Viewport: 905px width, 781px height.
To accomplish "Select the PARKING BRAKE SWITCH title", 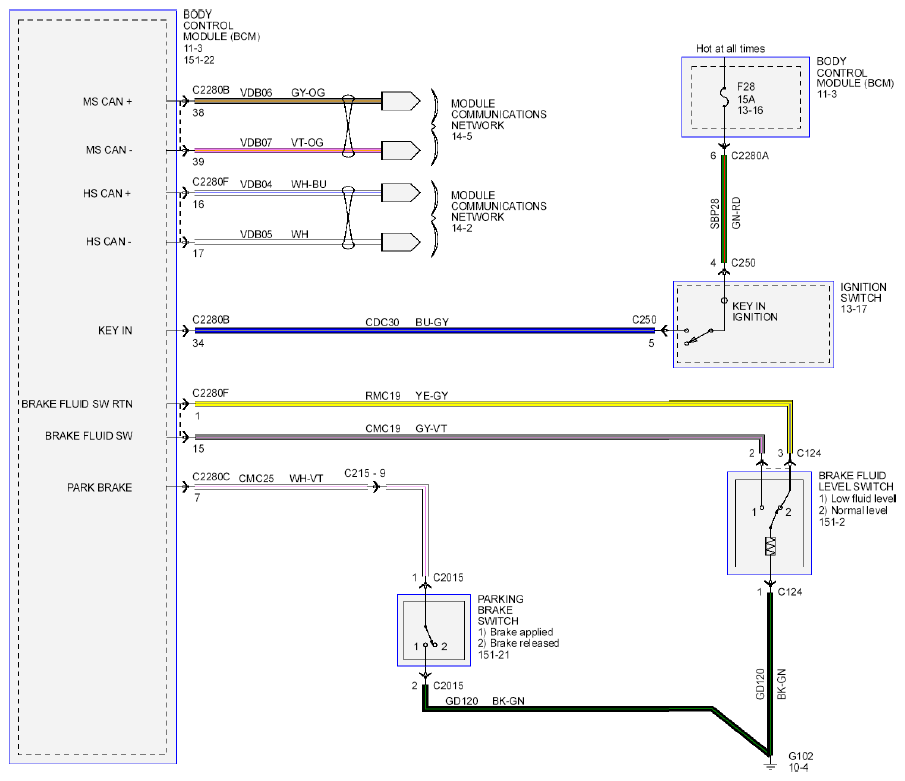I will coord(500,610).
